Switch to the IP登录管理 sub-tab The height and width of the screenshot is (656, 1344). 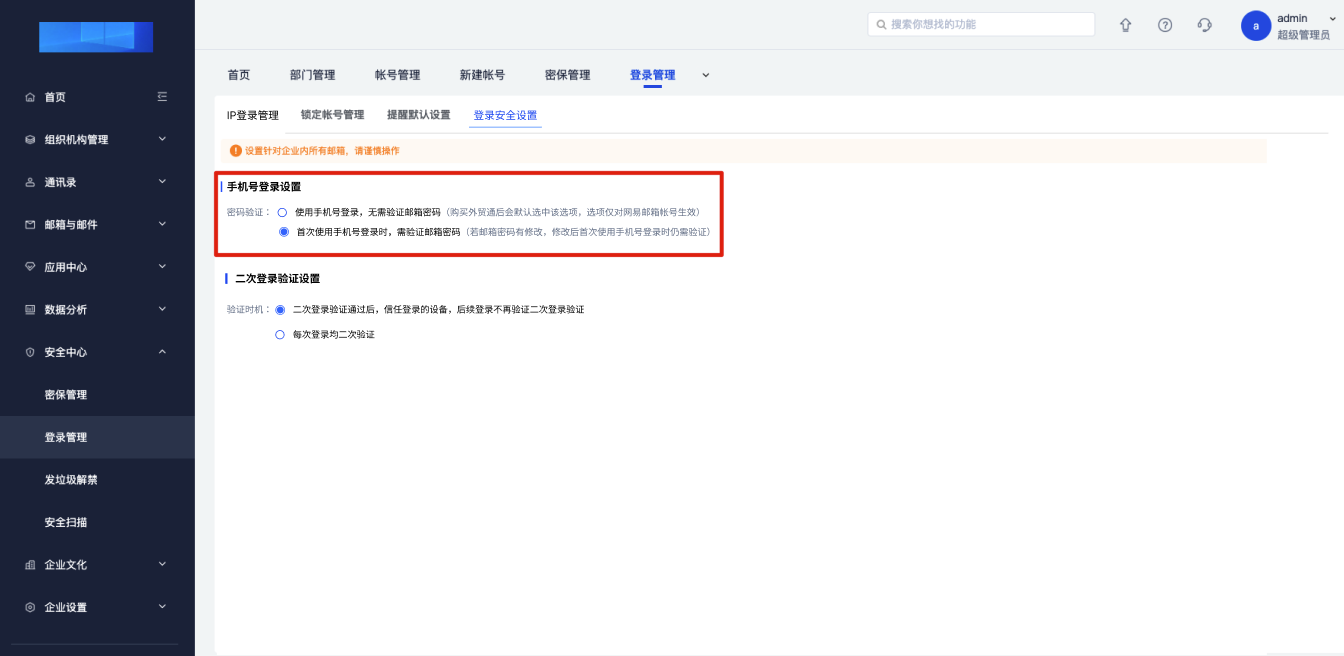tap(252, 115)
